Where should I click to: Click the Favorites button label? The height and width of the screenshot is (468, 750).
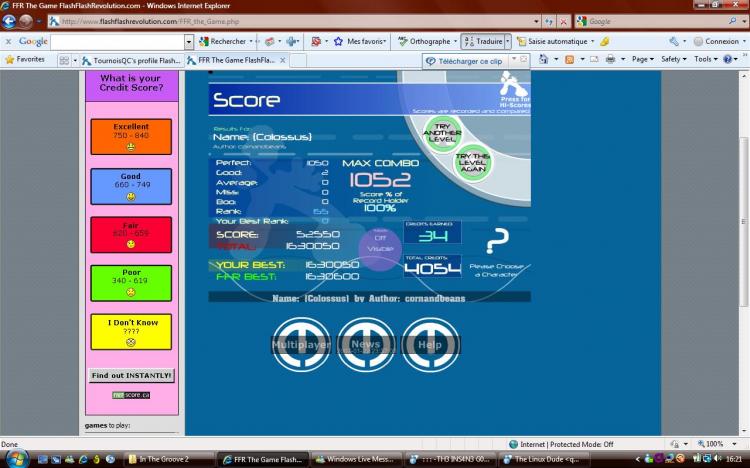(30, 59)
